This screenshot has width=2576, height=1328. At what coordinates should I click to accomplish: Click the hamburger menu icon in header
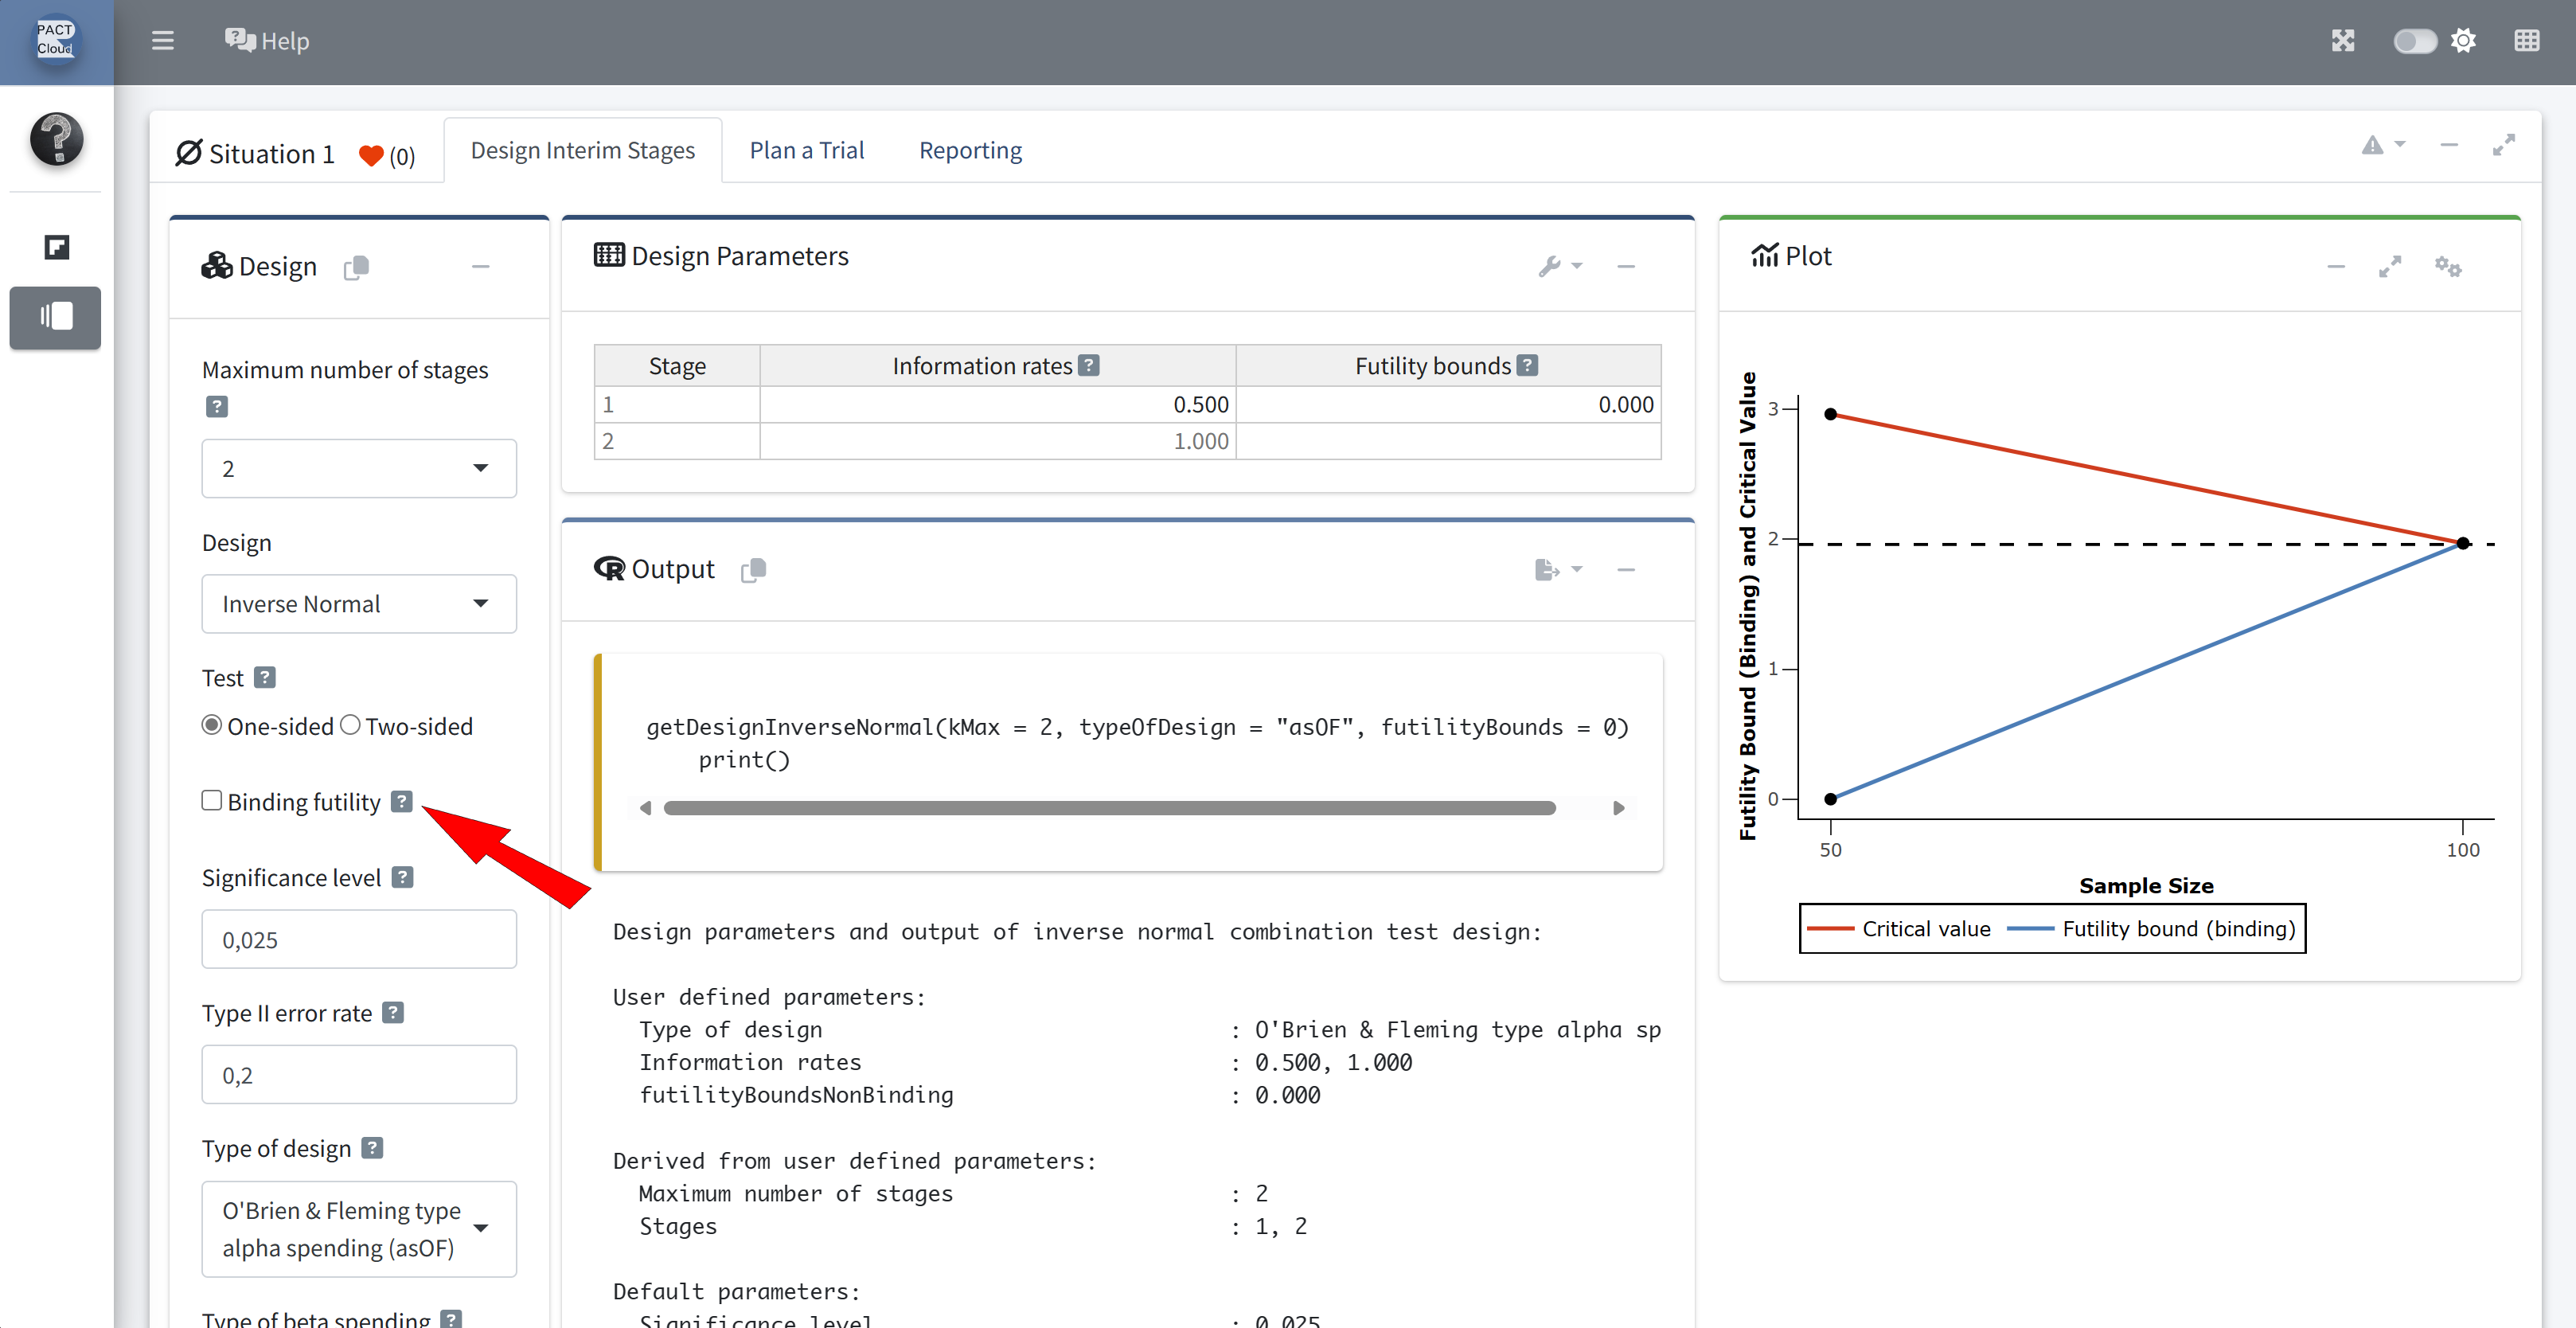click(162, 41)
